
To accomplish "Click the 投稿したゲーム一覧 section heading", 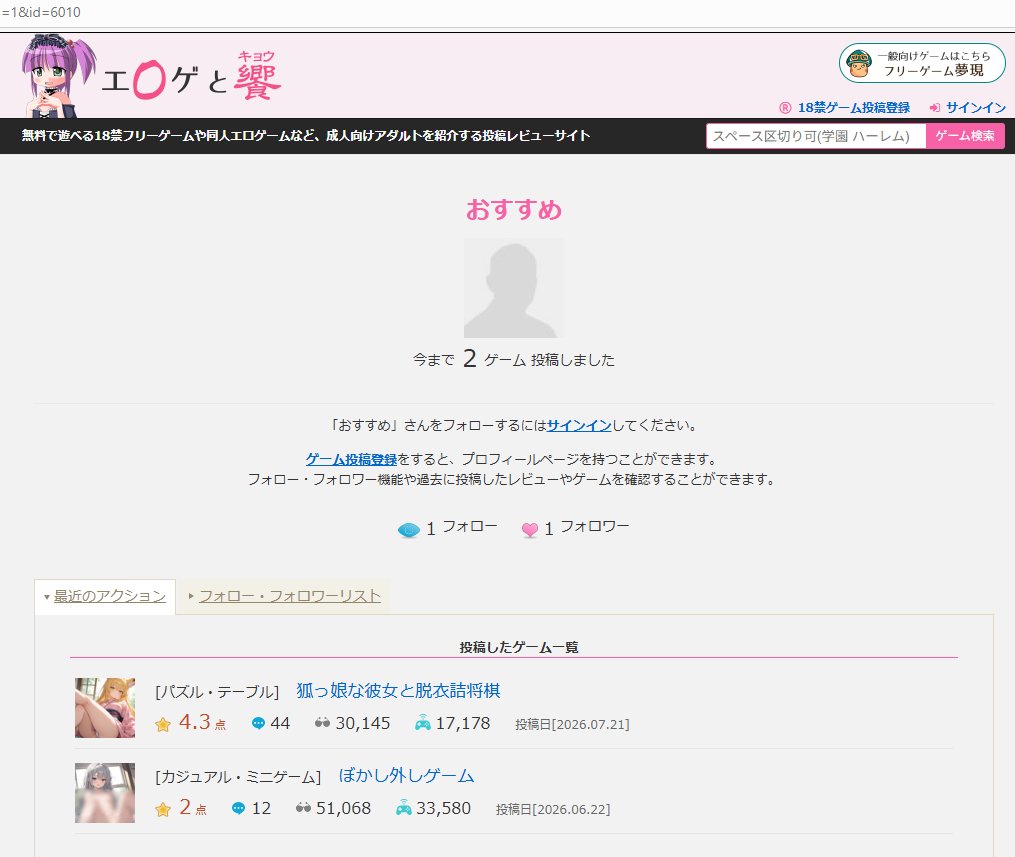I will click(519, 647).
